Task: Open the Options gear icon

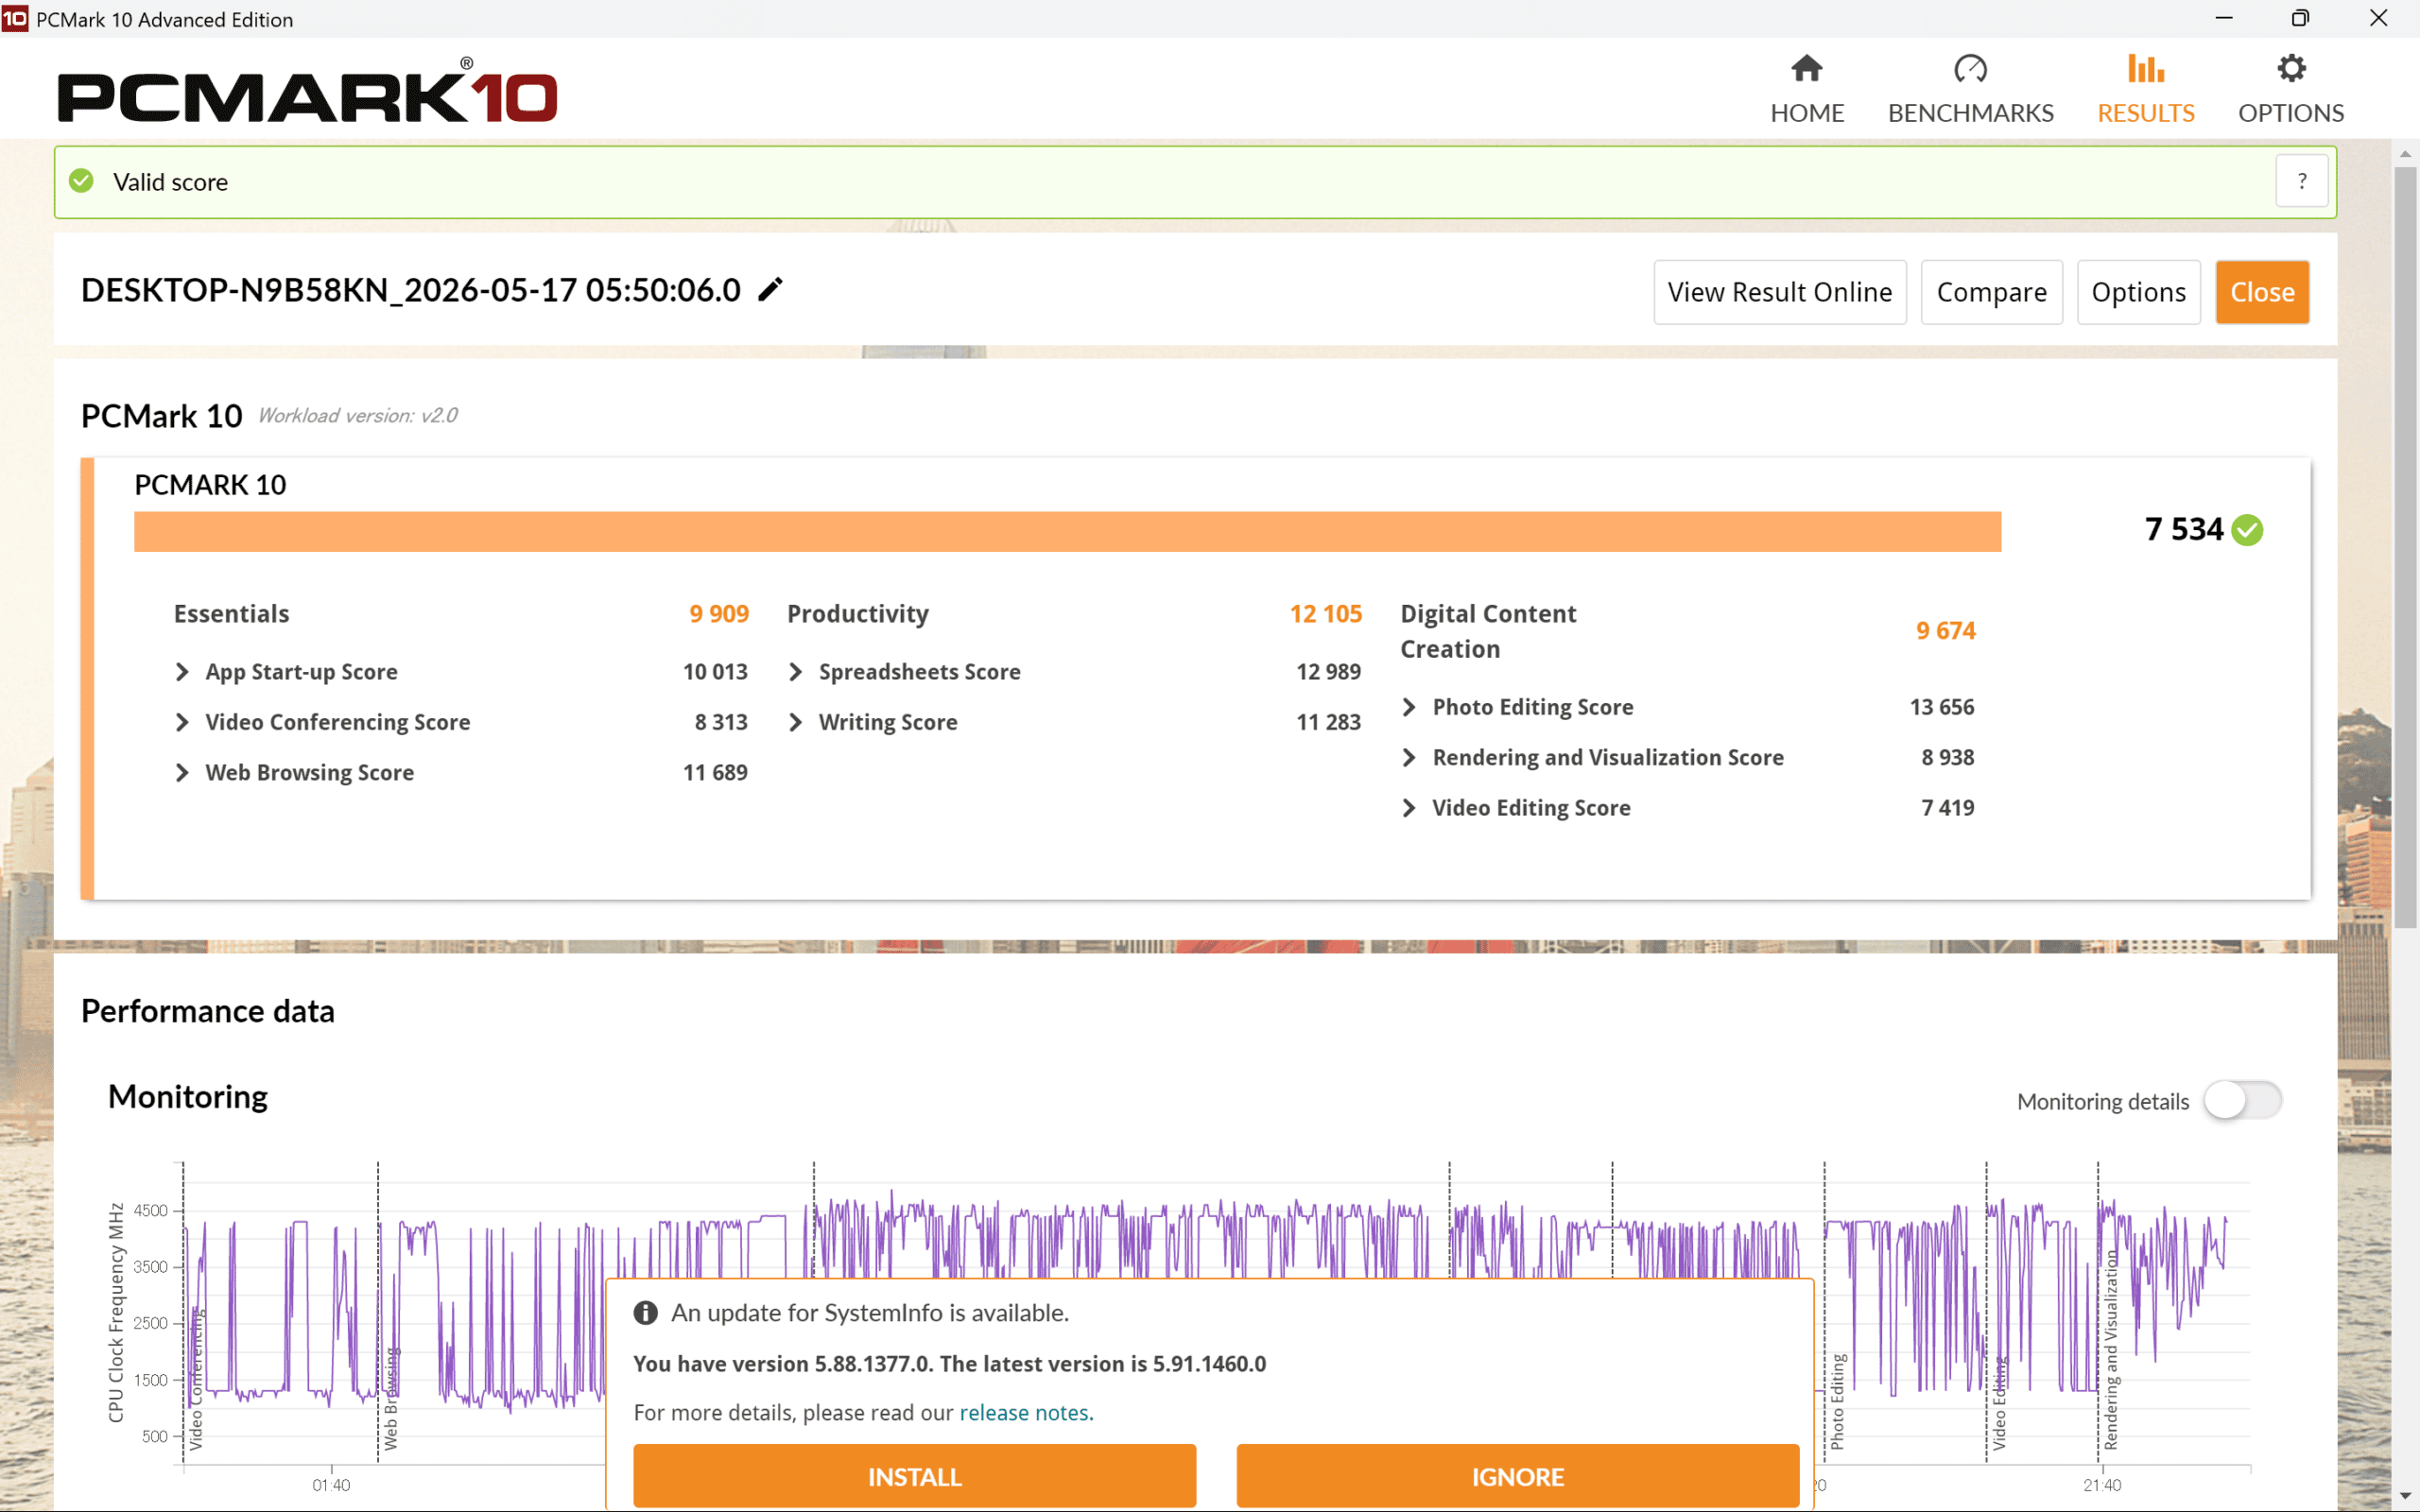Action: [x=2291, y=69]
